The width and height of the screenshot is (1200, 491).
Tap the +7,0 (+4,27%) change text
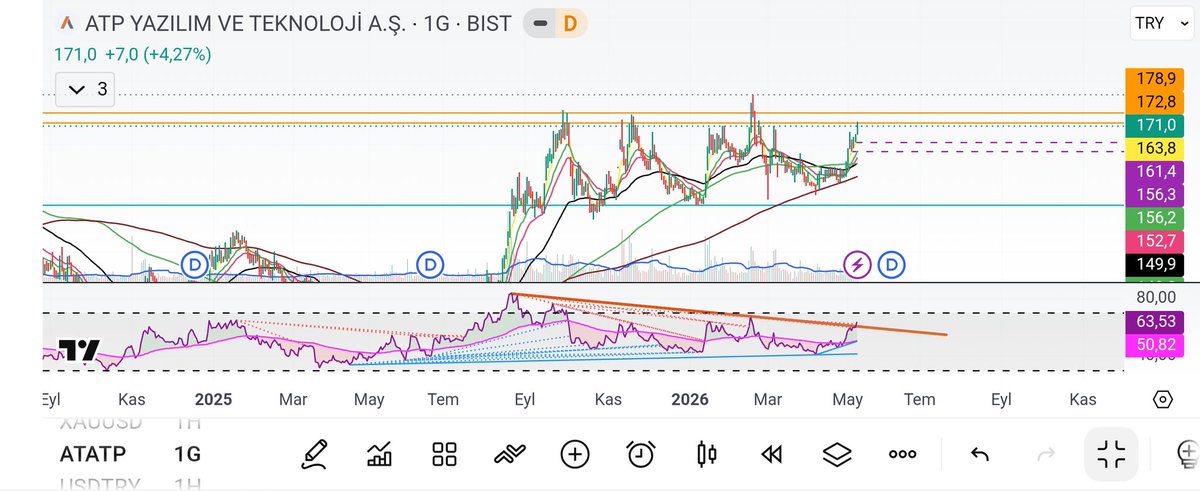[157, 56]
